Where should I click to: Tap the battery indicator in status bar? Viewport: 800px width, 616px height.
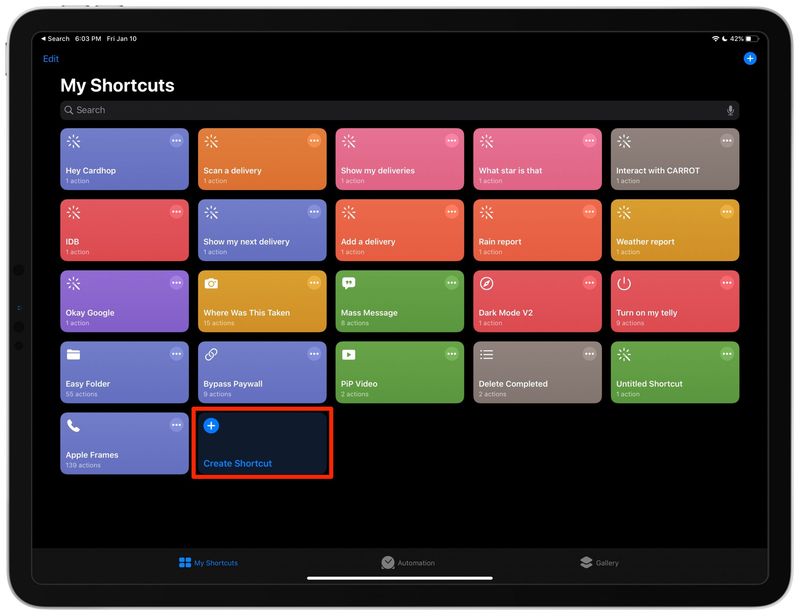[752, 39]
